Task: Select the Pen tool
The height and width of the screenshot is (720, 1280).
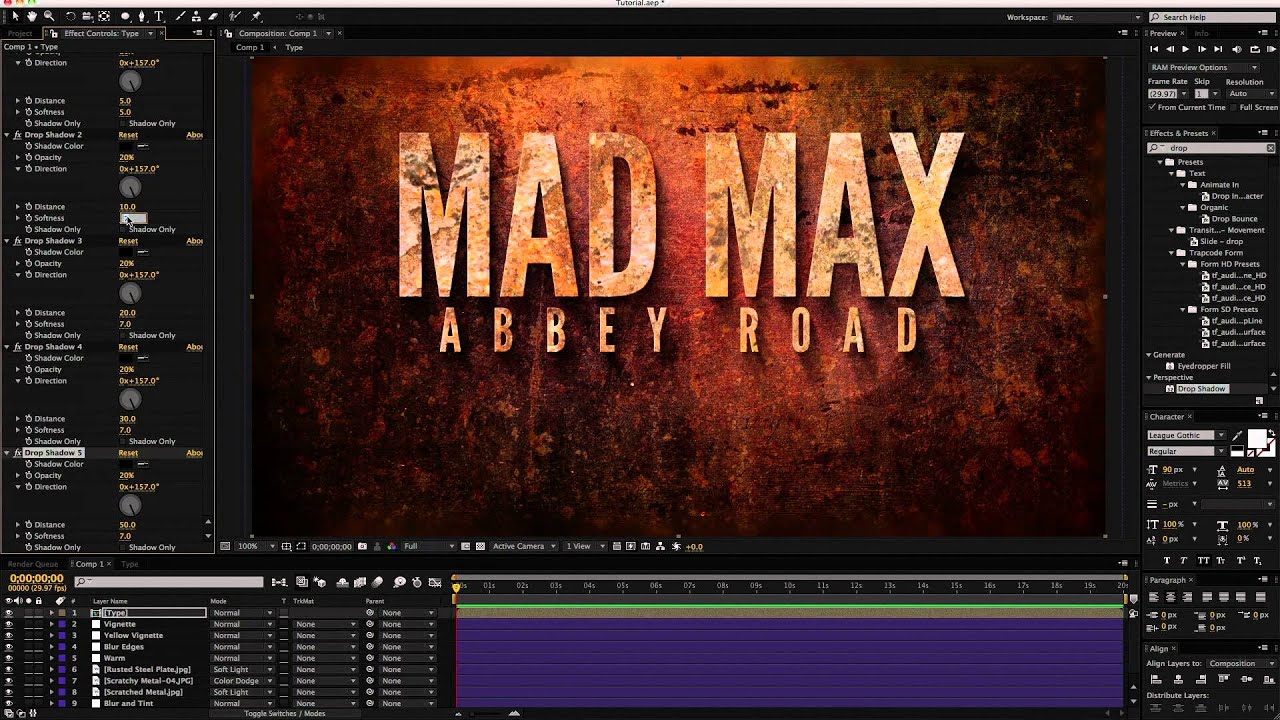Action: tap(142, 16)
